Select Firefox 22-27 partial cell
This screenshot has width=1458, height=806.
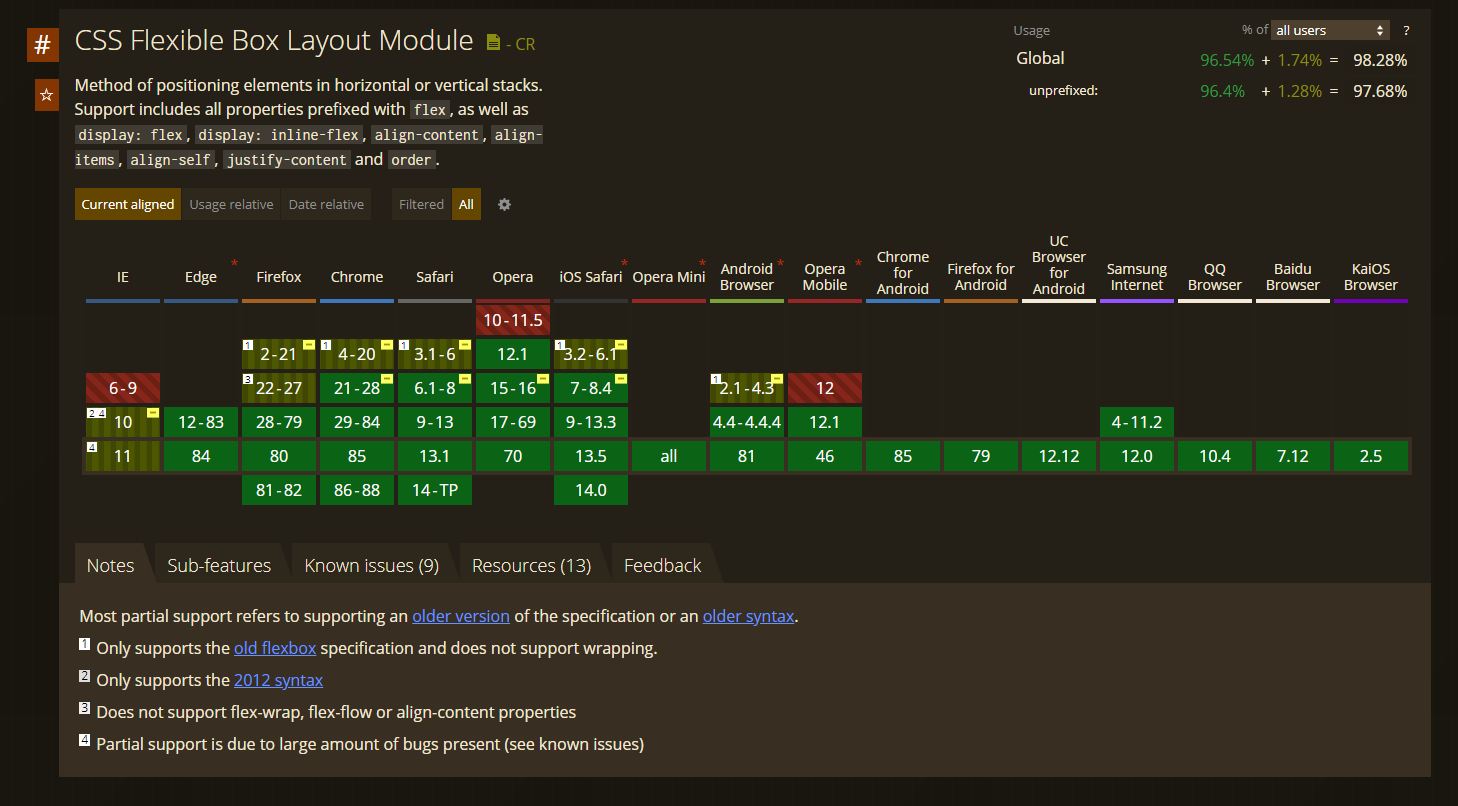279,388
